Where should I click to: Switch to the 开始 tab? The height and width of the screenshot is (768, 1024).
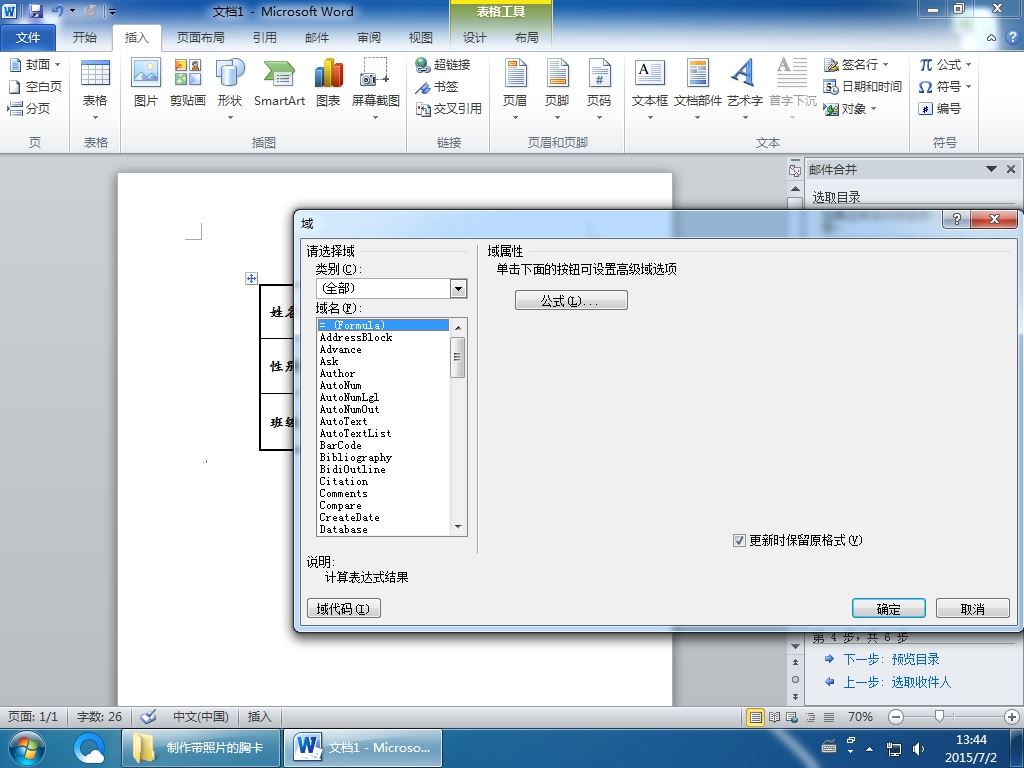(84, 38)
